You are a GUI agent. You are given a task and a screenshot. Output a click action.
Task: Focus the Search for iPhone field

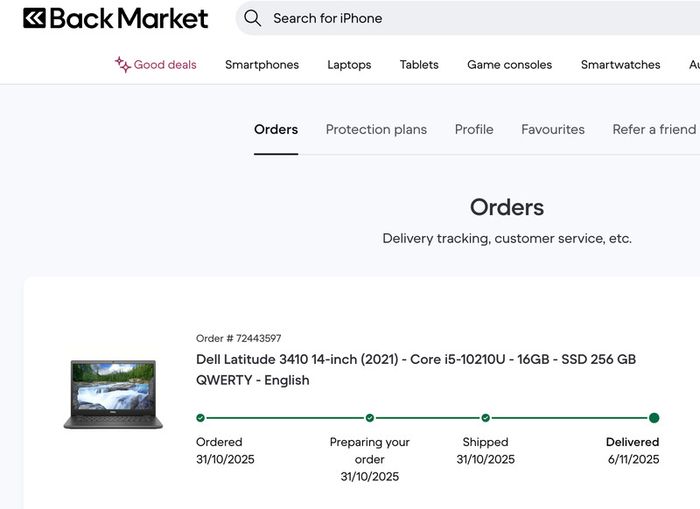point(467,18)
